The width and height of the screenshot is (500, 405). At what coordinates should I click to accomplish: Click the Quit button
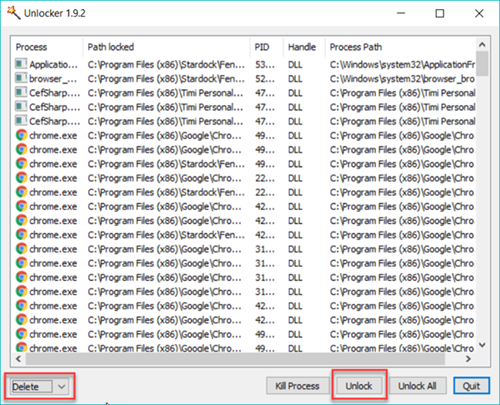471,386
